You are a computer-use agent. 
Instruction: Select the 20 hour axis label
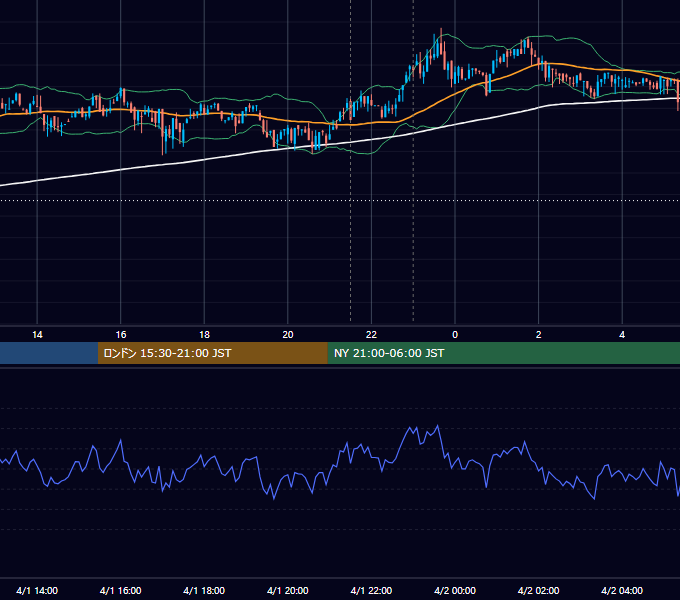click(288, 335)
